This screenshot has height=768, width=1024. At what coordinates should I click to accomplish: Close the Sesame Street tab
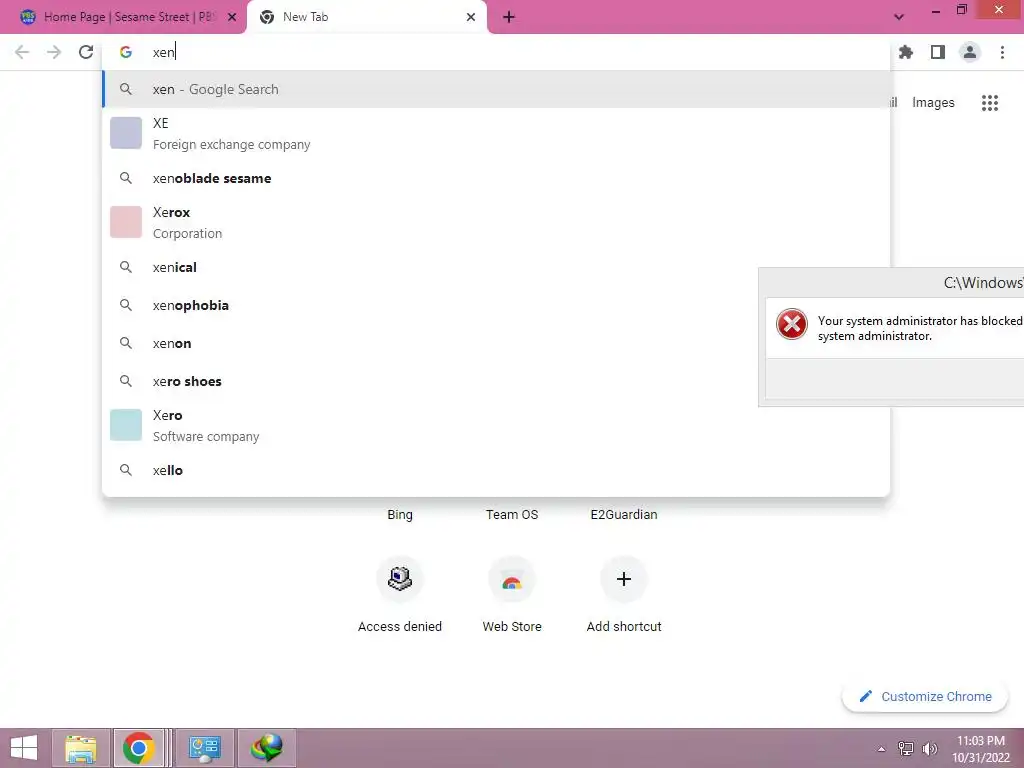[x=232, y=17]
